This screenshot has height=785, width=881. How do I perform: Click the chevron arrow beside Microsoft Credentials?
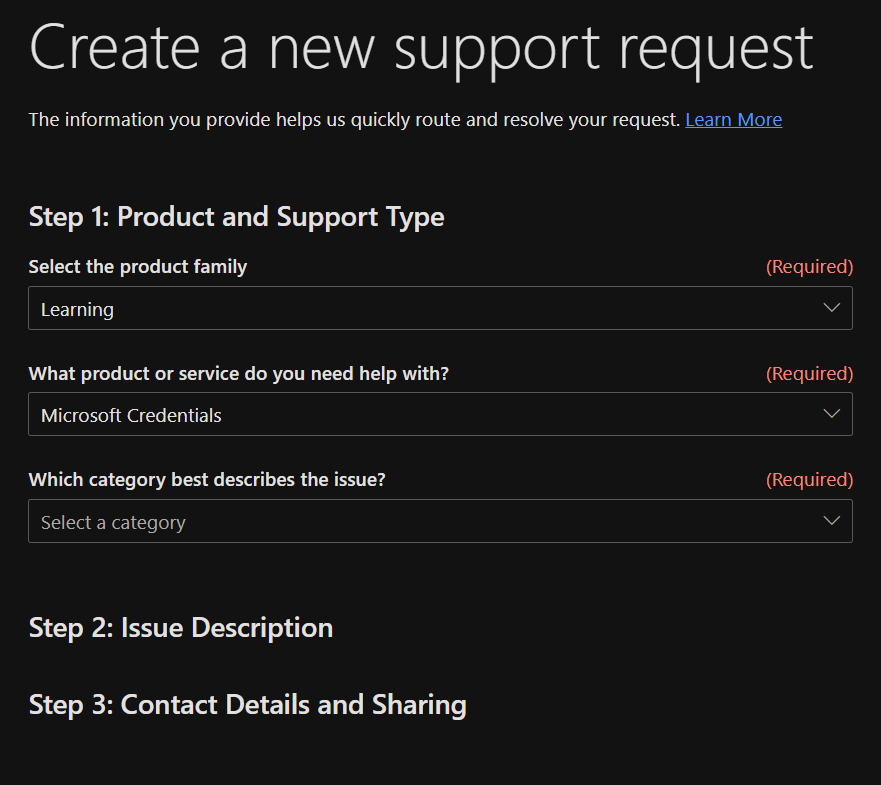click(x=831, y=414)
